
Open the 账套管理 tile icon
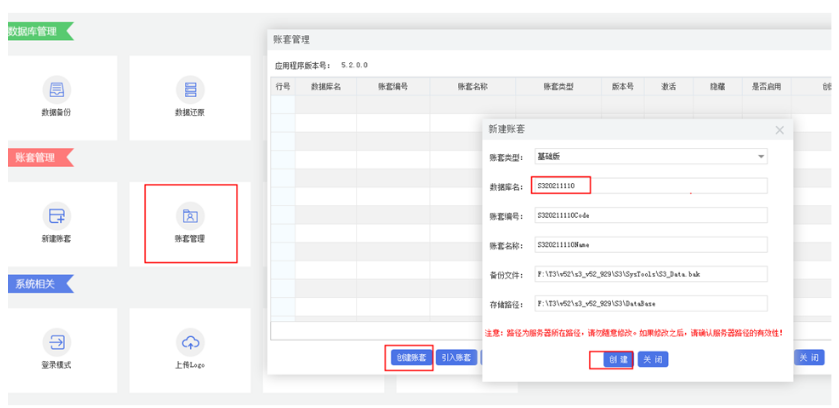click(x=190, y=215)
